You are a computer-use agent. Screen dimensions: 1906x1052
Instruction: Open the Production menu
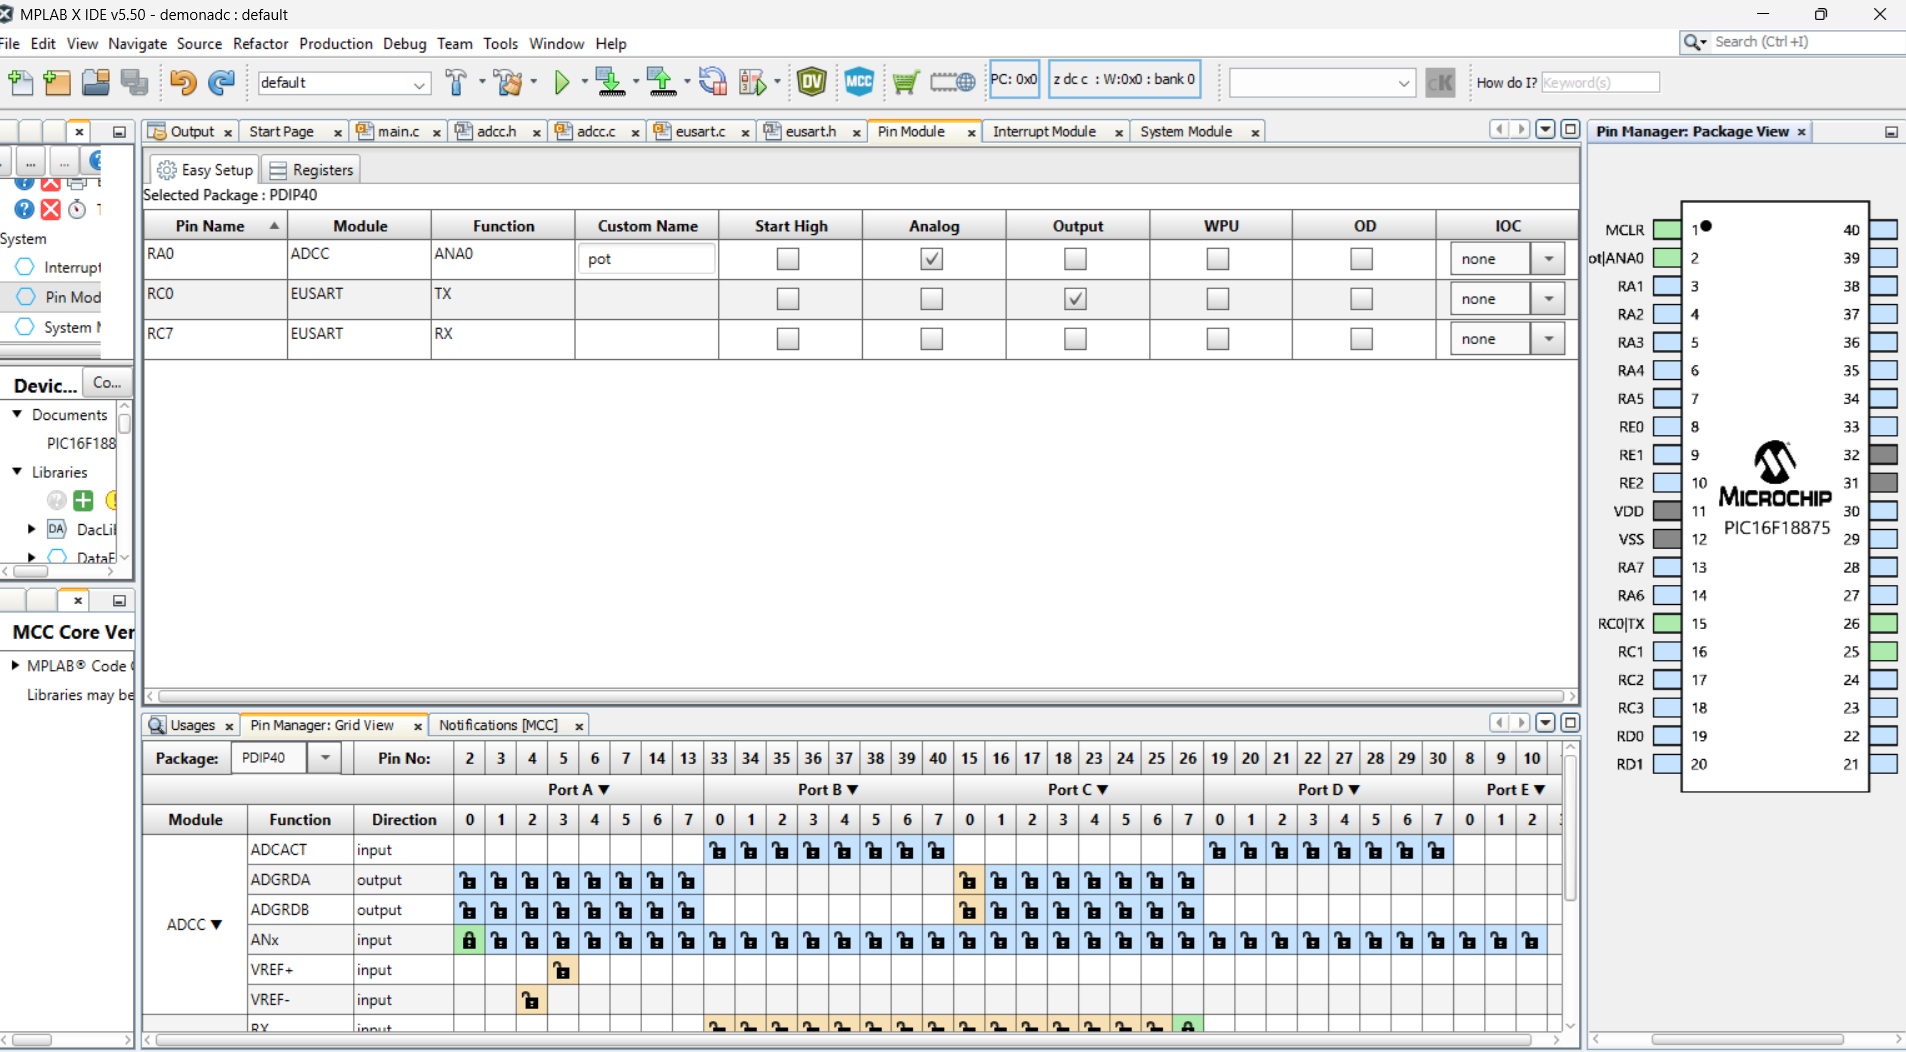335,44
